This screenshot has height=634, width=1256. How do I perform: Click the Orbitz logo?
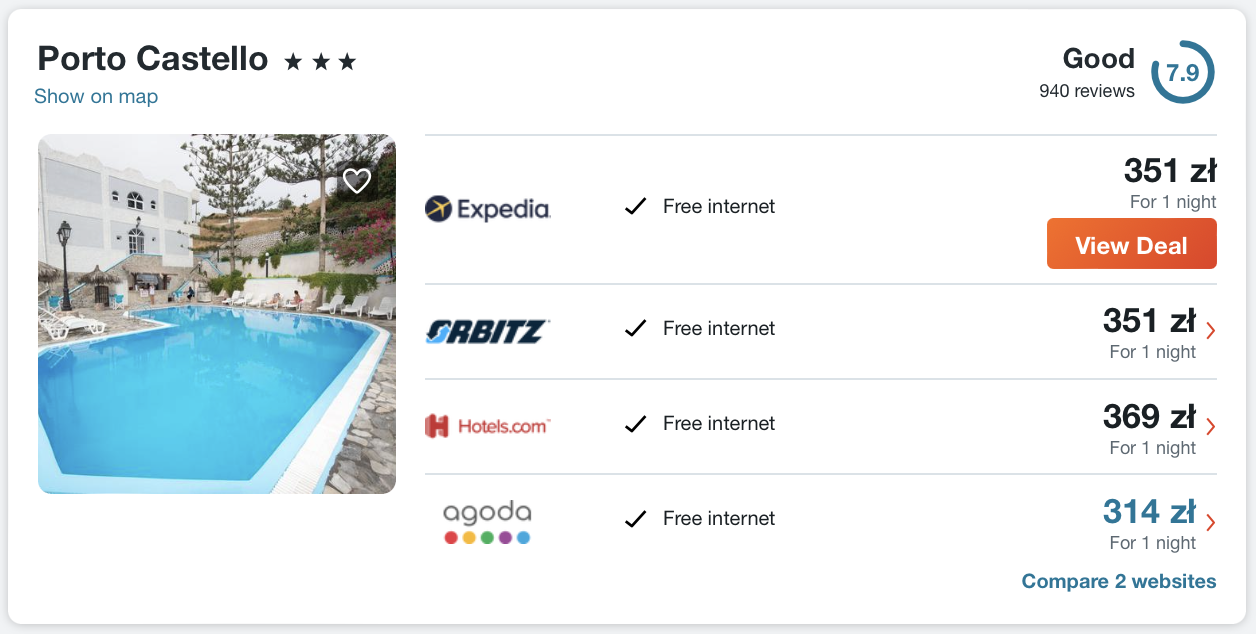[x=488, y=330]
